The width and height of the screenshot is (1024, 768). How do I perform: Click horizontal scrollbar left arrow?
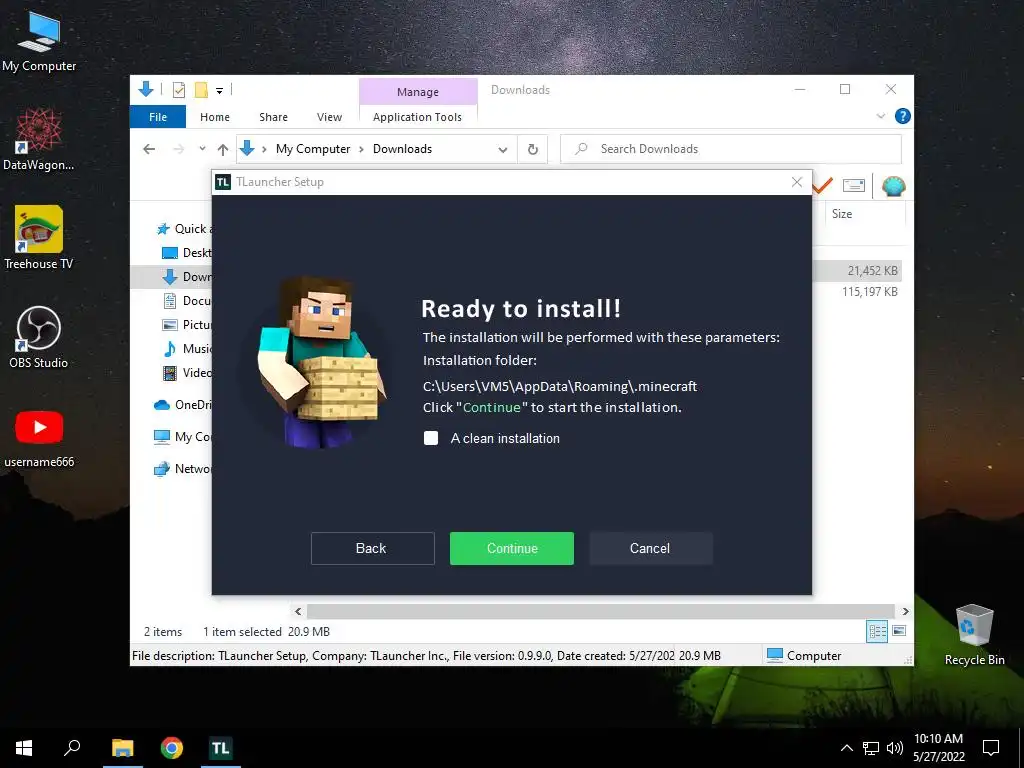point(298,611)
